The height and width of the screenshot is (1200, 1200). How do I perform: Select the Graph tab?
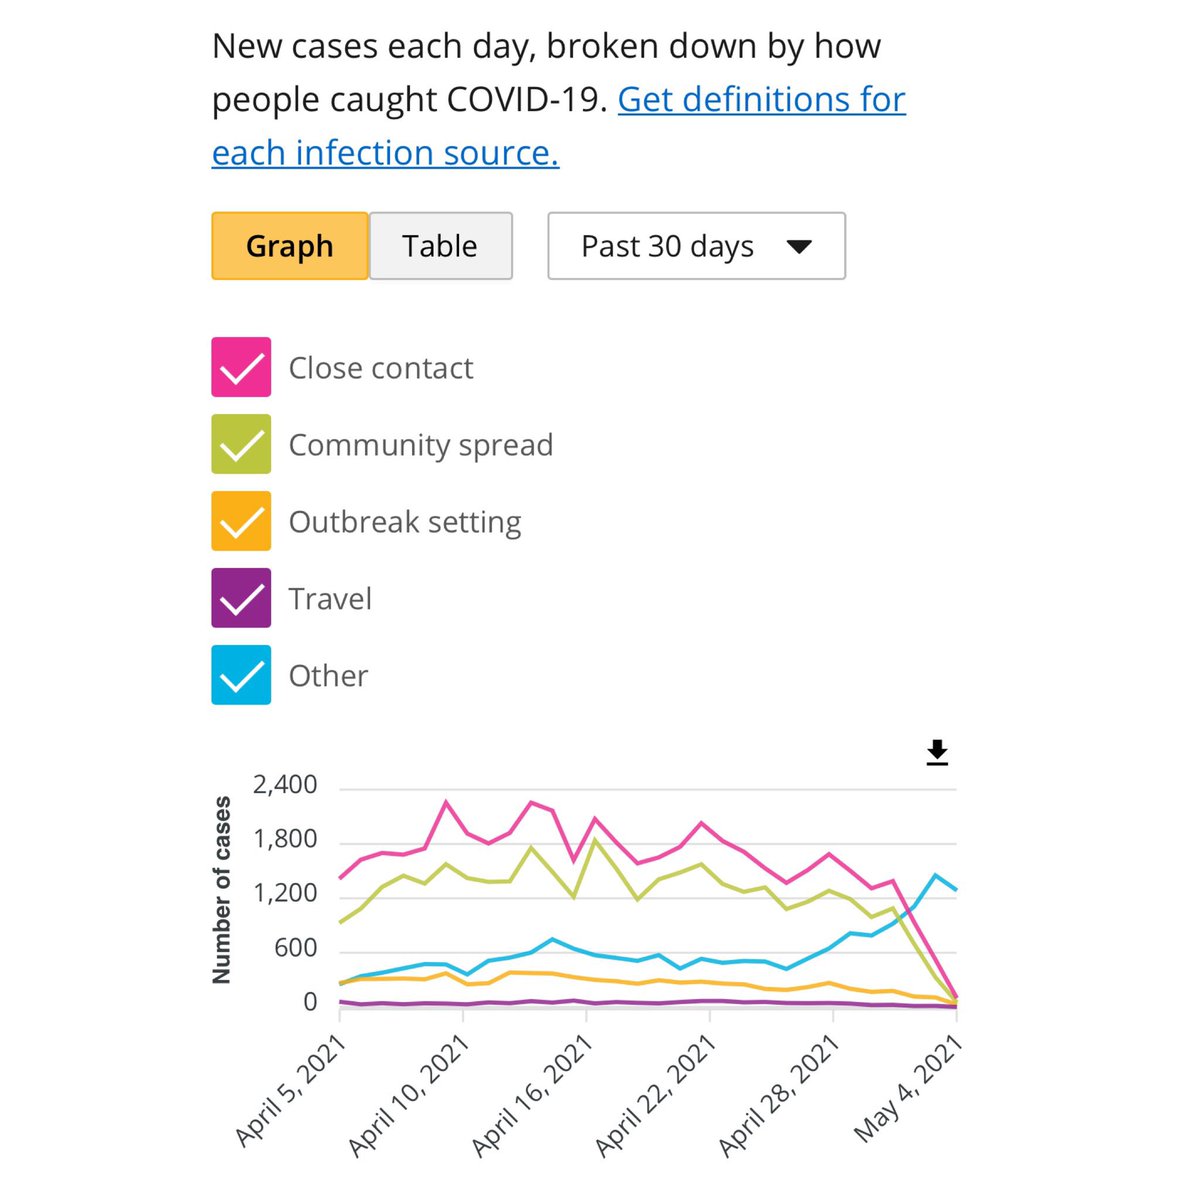[x=290, y=246]
